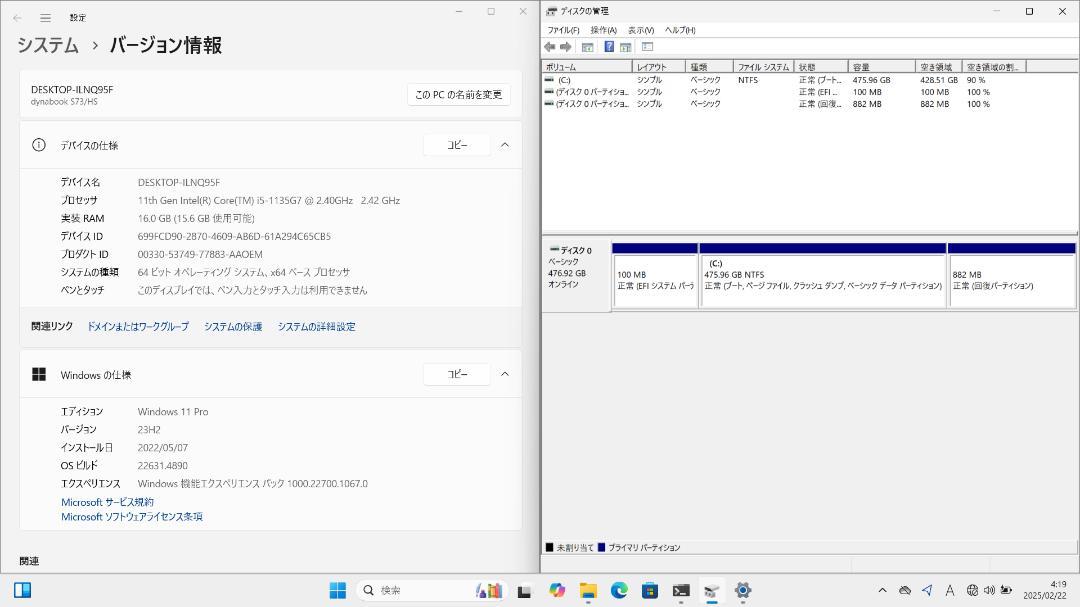Screen dimensions: 1080x607
Task: Copy device specifications with コピー button
Action: [x=457, y=145]
